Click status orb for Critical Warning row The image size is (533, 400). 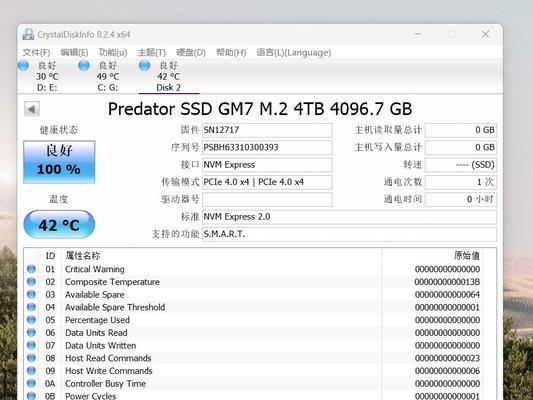pos(31,269)
